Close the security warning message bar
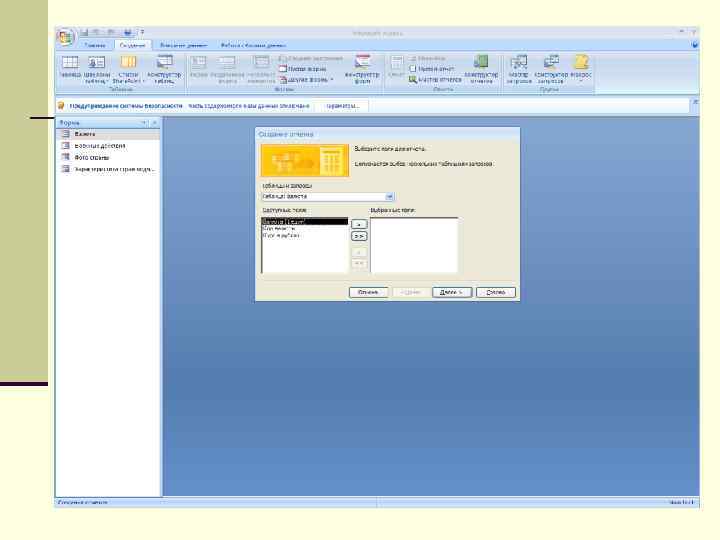Viewport: 720px width, 540px height. [x=695, y=102]
